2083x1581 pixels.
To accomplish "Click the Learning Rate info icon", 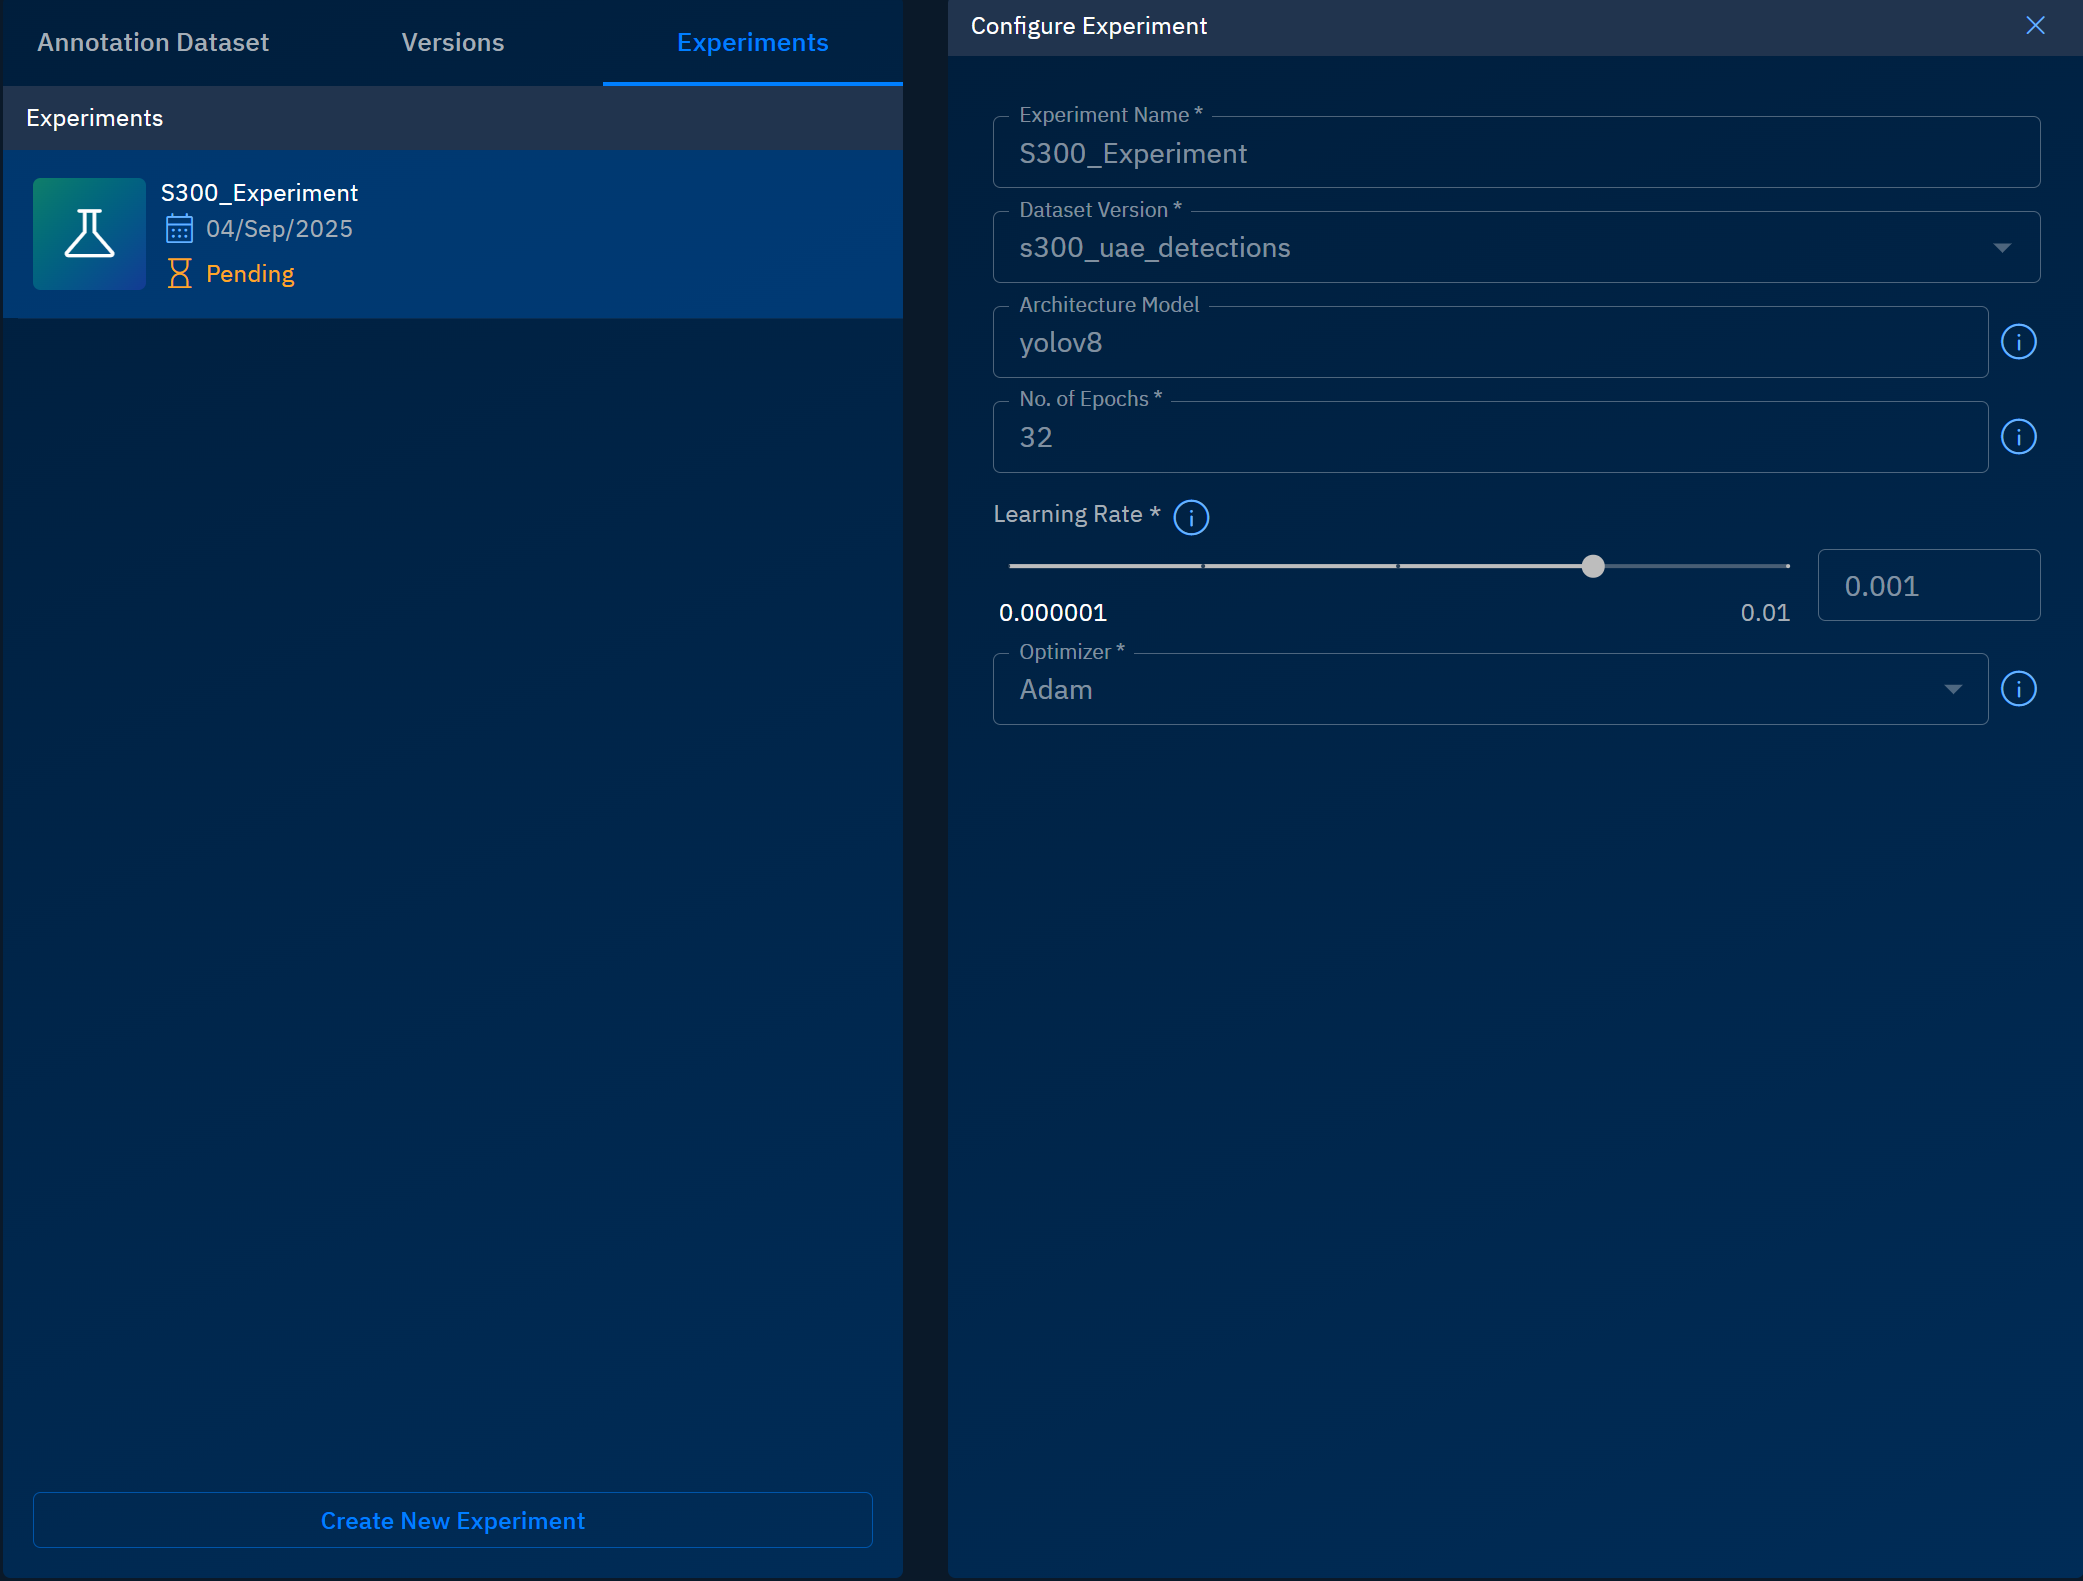I will tap(1190, 517).
